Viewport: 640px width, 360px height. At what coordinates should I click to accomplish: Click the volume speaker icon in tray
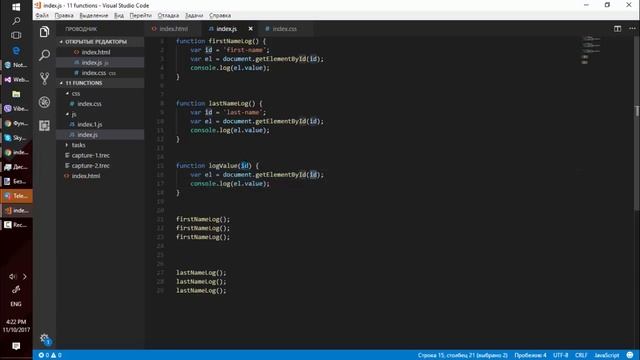coord(12,277)
